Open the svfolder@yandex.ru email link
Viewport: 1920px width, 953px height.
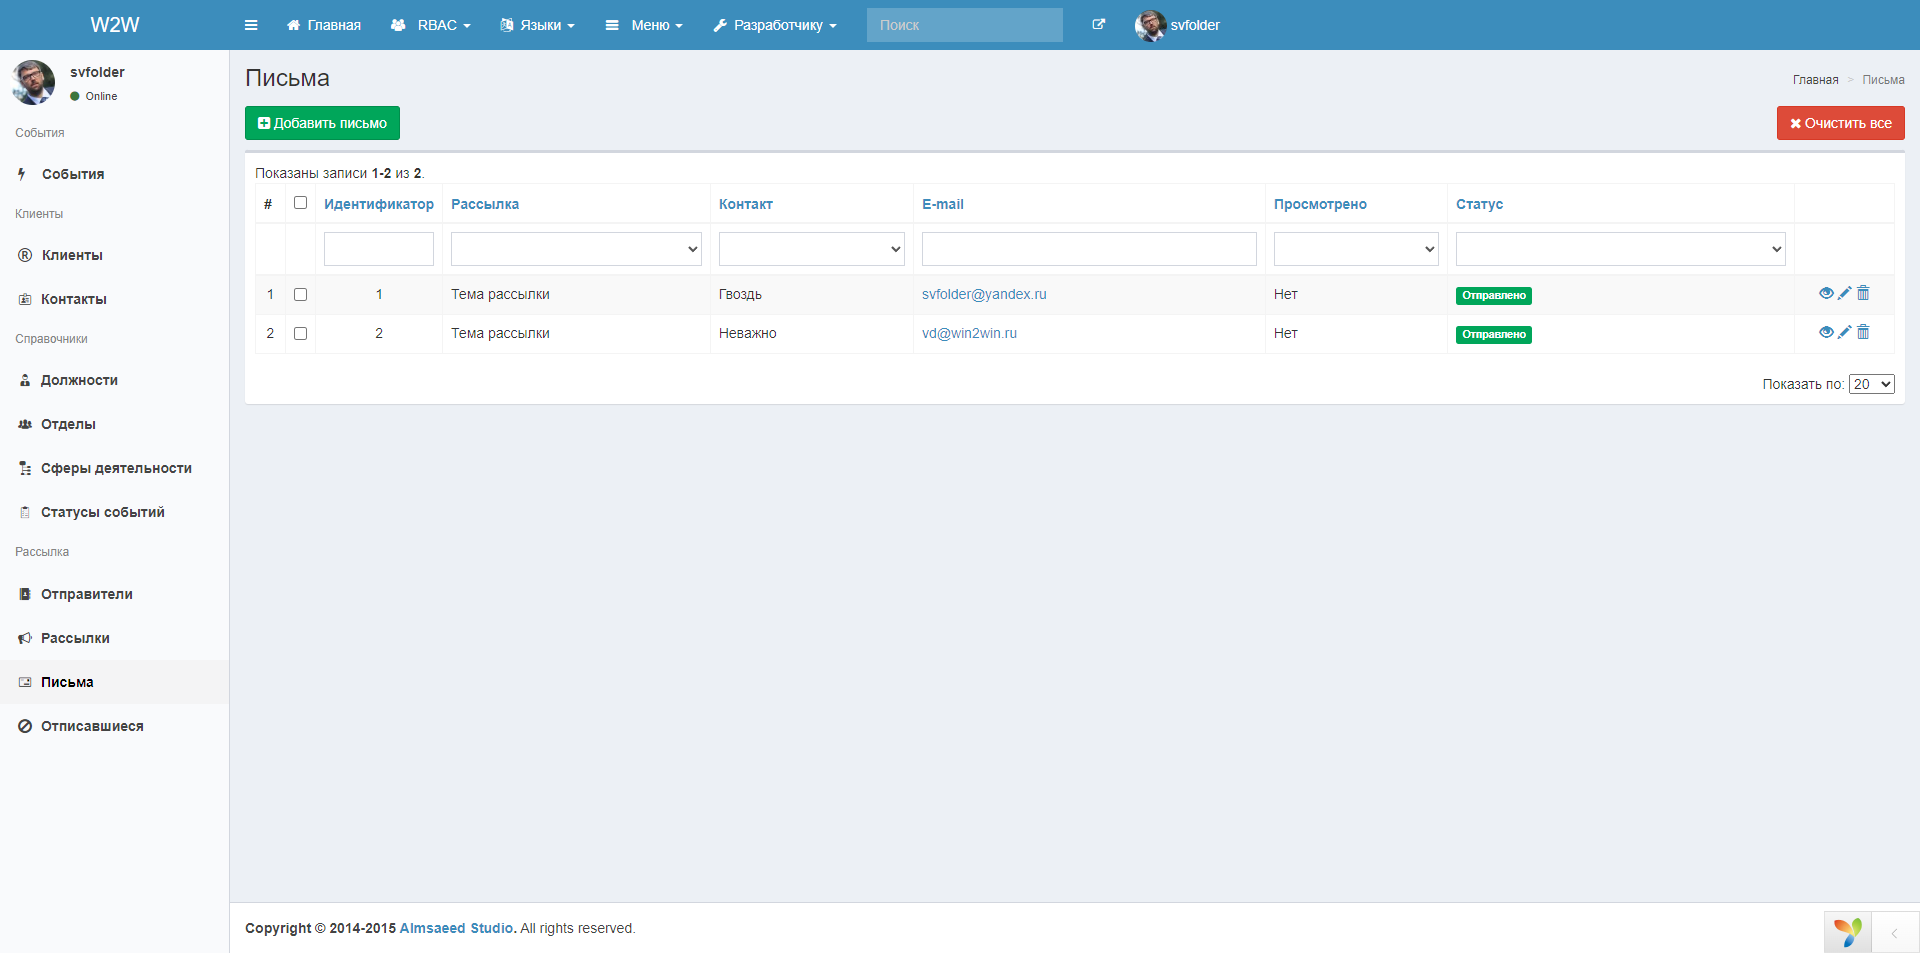click(984, 294)
